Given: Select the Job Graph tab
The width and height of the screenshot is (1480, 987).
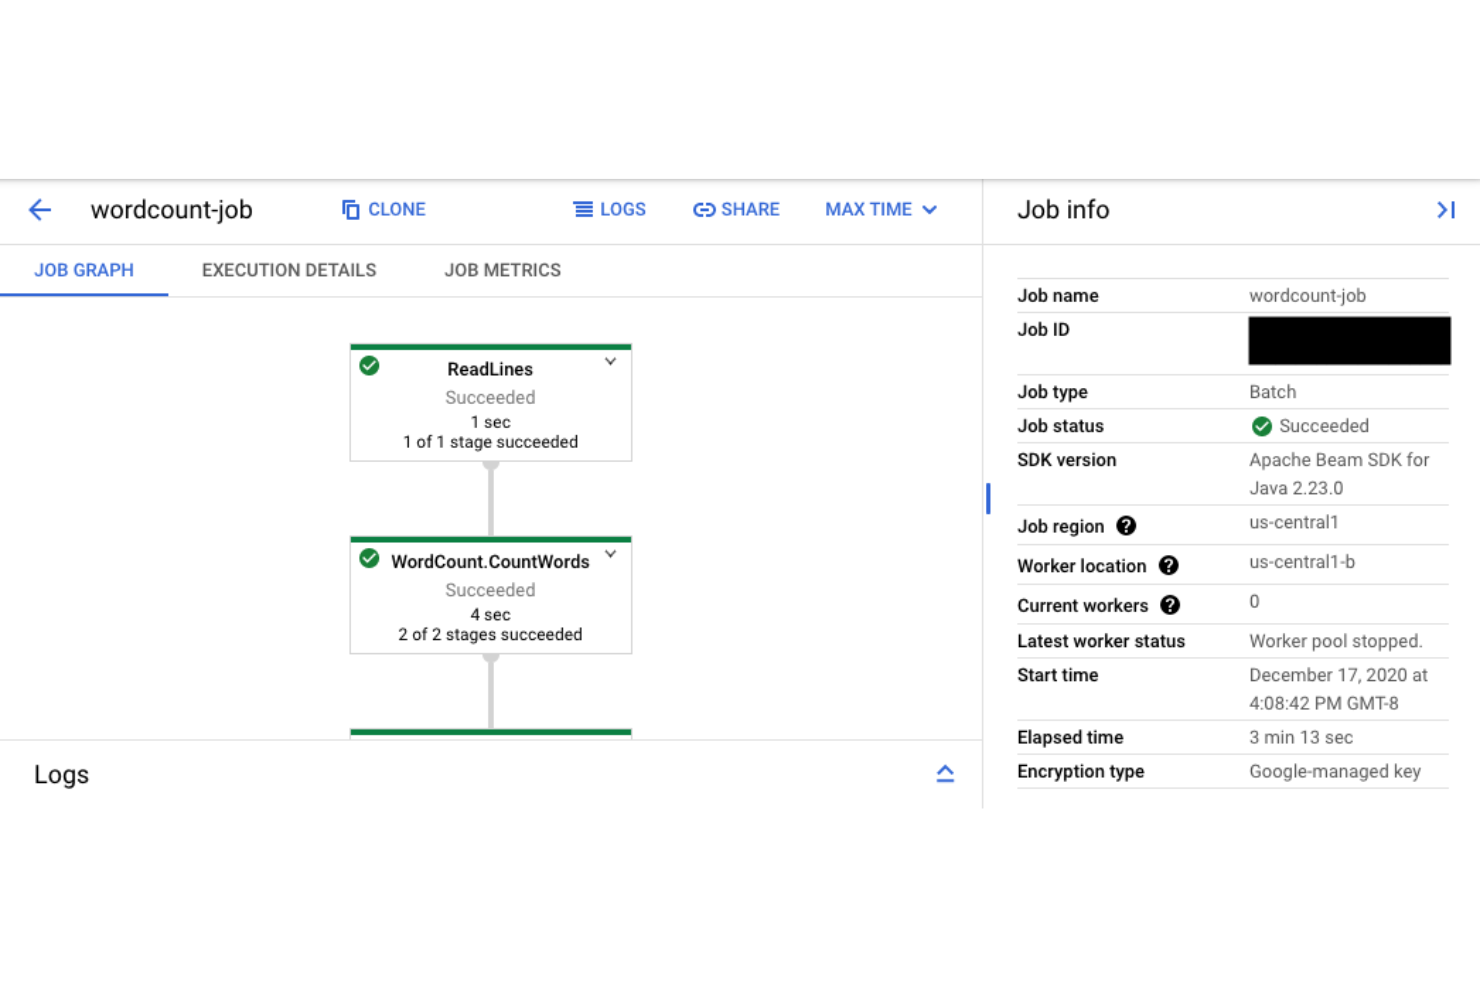Looking at the screenshot, I should point(84,270).
